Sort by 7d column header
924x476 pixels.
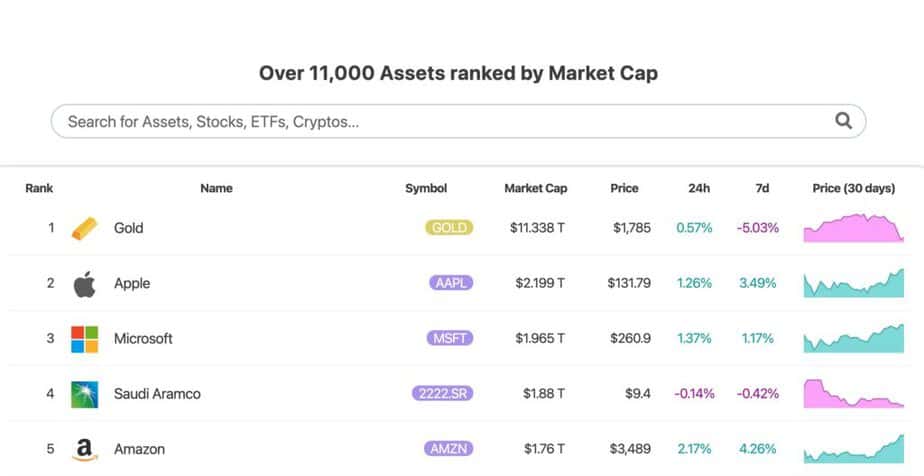pyautogui.click(x=762, y=189)
